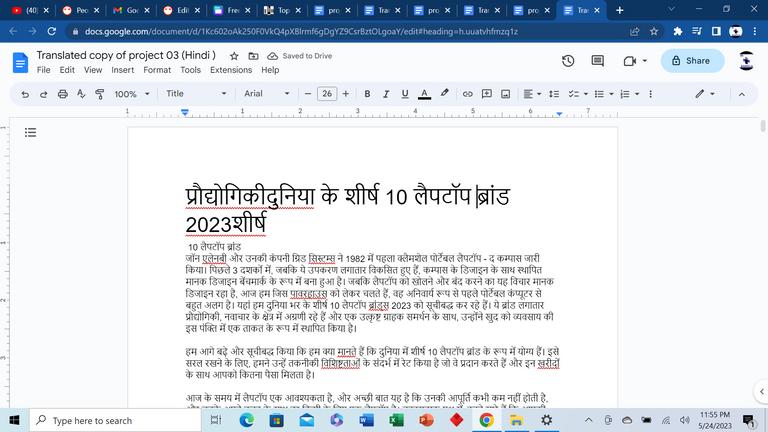Toggle Italic formatting
768x432 pixels.
386,94
